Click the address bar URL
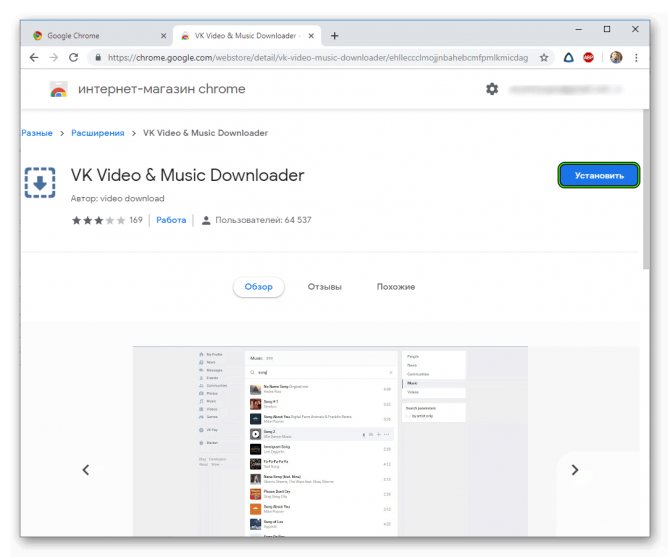This screenshot has width=670, height=557. (x=317, y=58)
